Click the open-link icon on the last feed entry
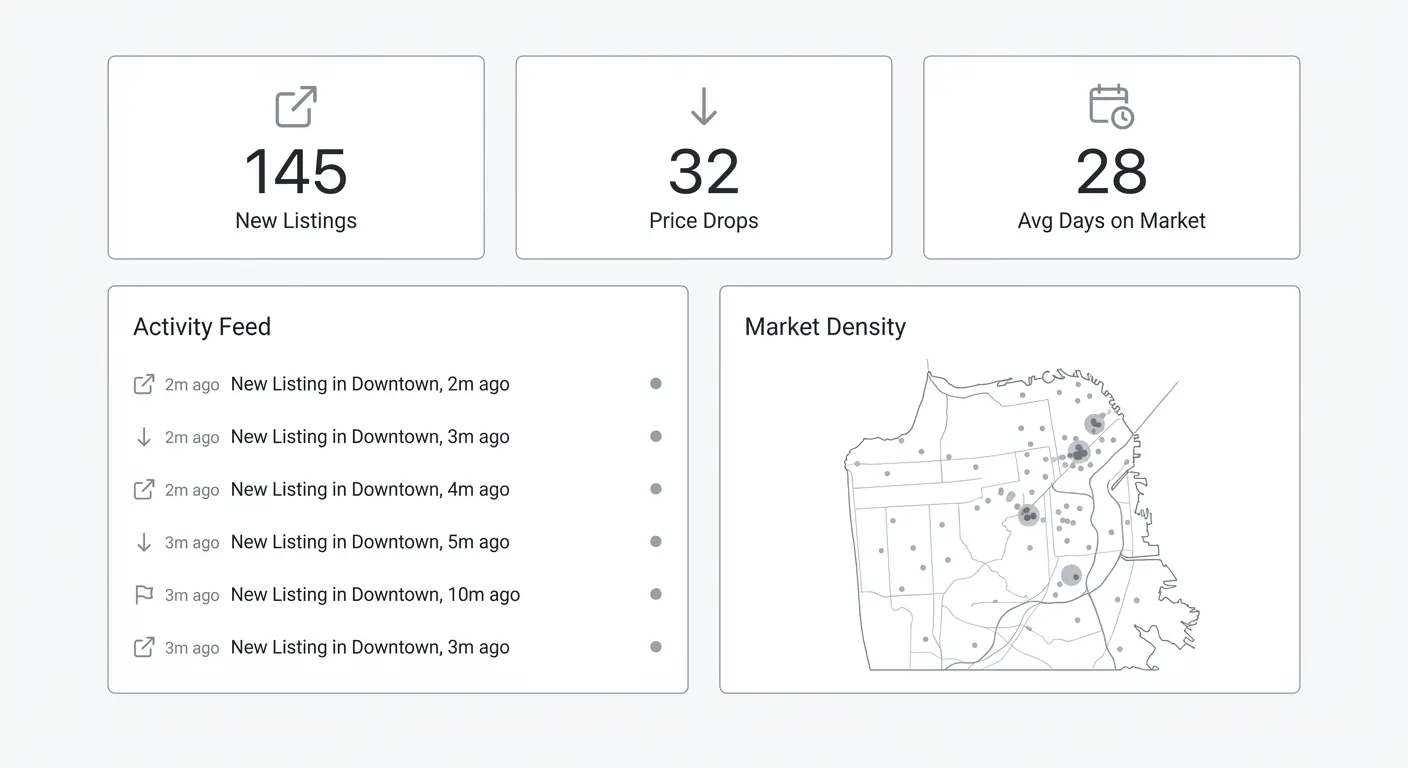Image resolution: width=1408 pixels, height=768 pixels. click(144, 648)
